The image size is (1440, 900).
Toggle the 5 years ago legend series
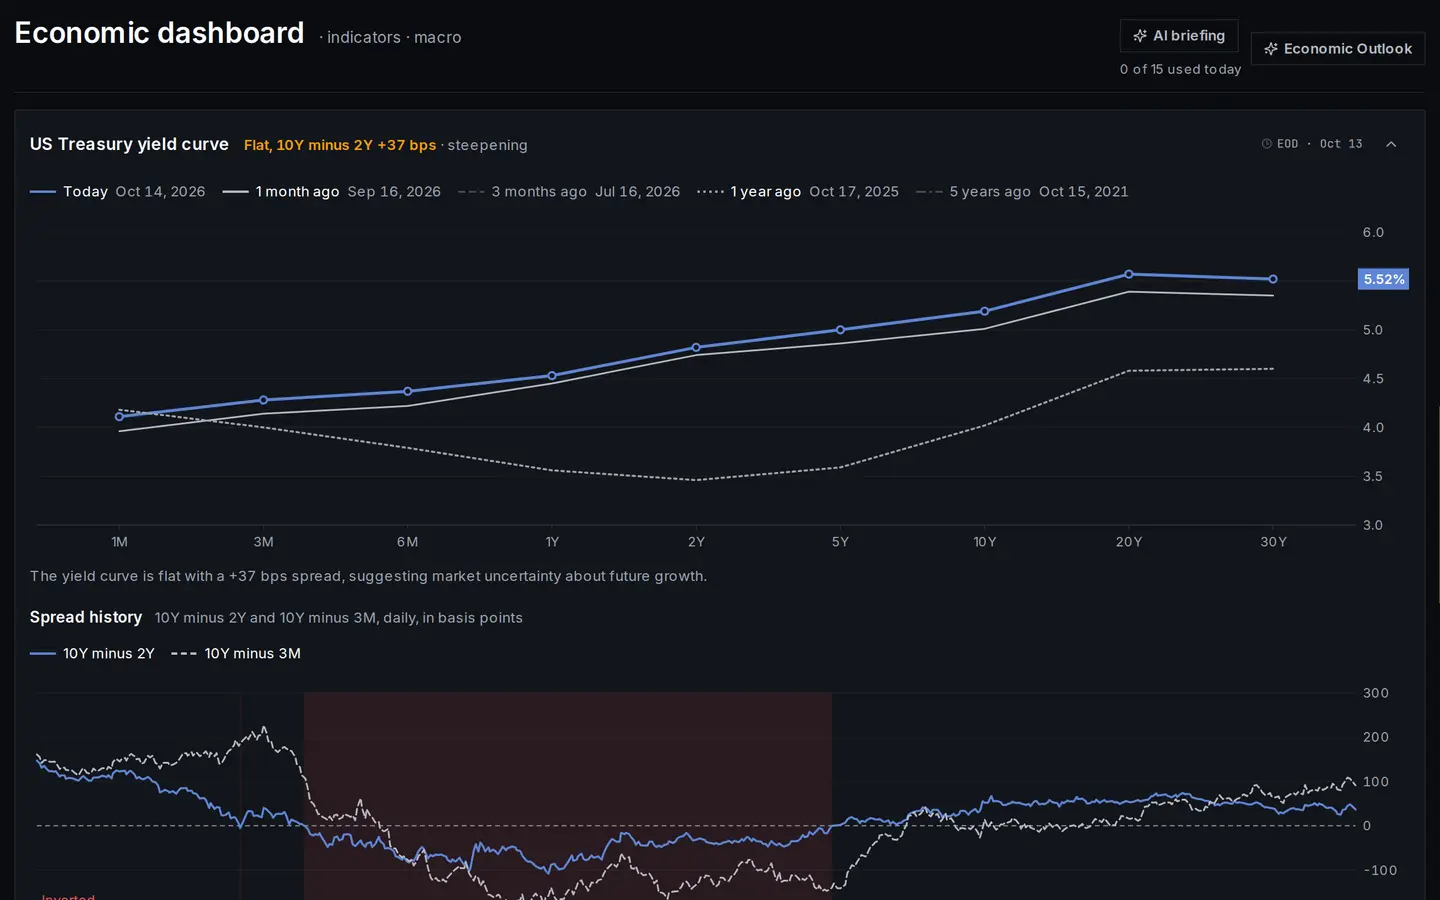(1022, 192)
